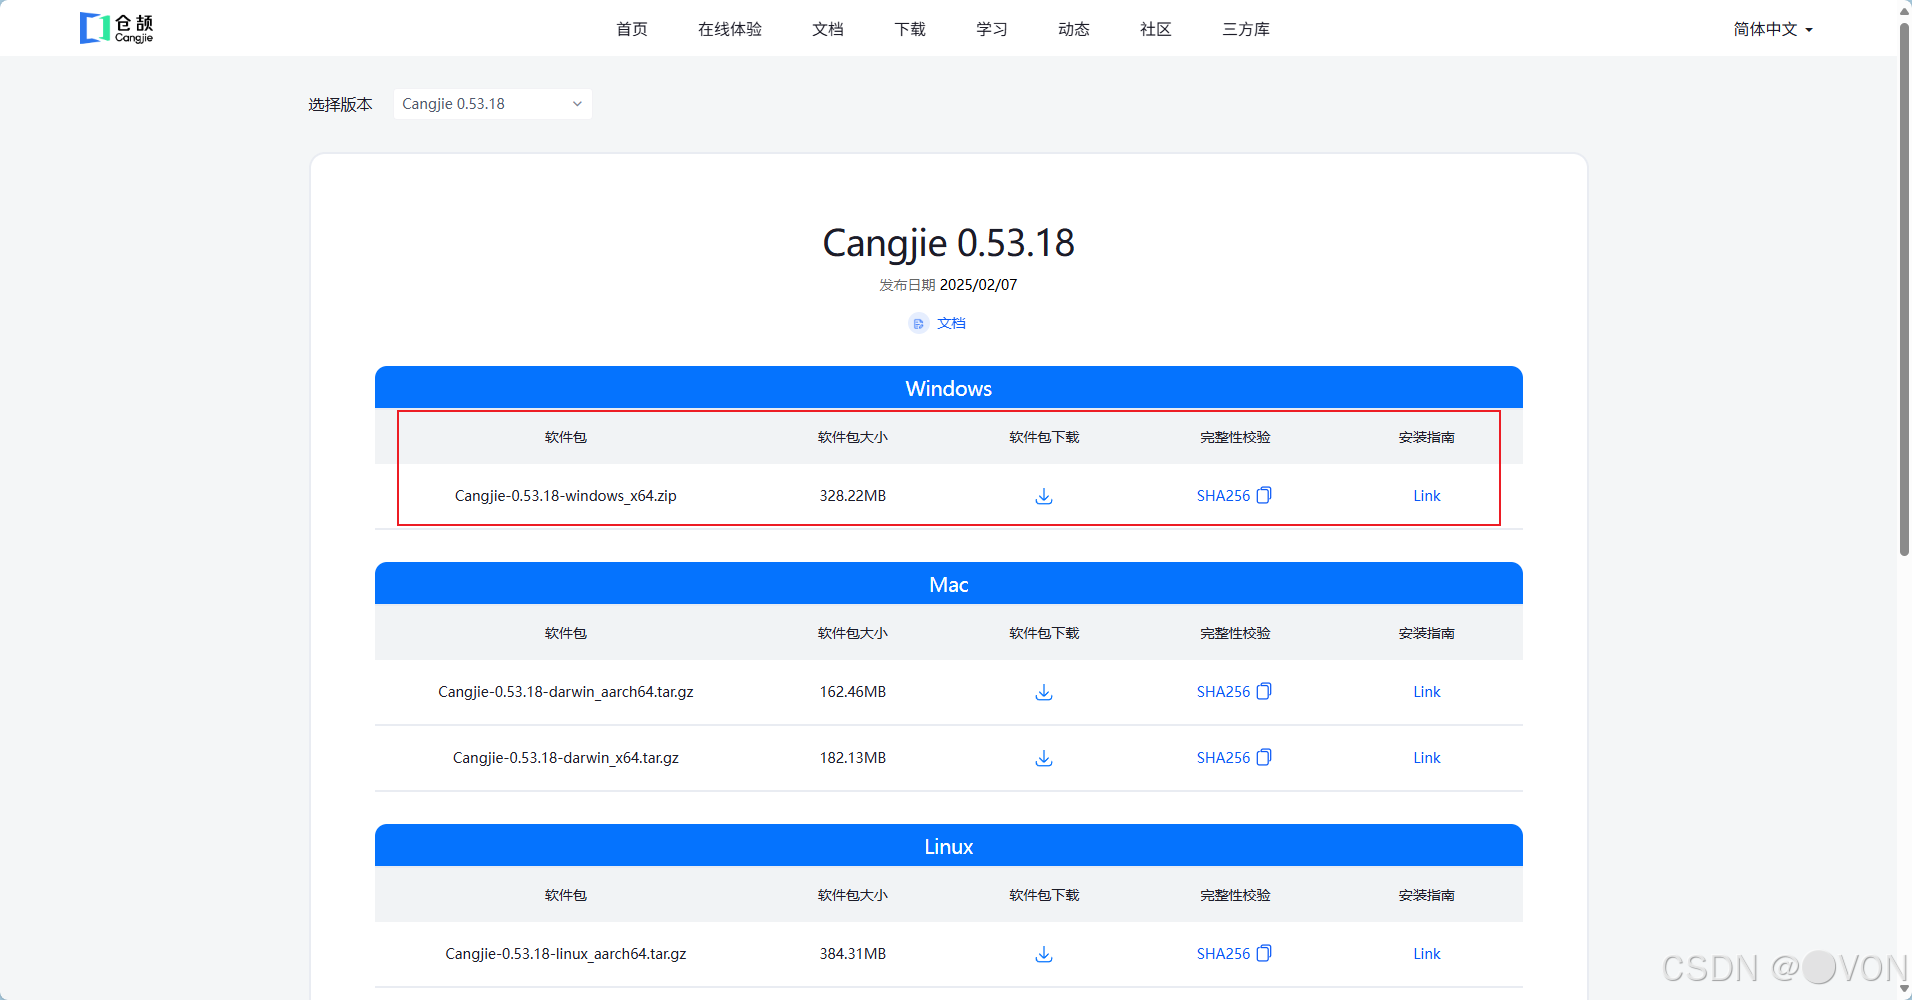Open install guide Link for darwin_x64
Viewport: 1912px width, 1000px height.
point(1427,758)
